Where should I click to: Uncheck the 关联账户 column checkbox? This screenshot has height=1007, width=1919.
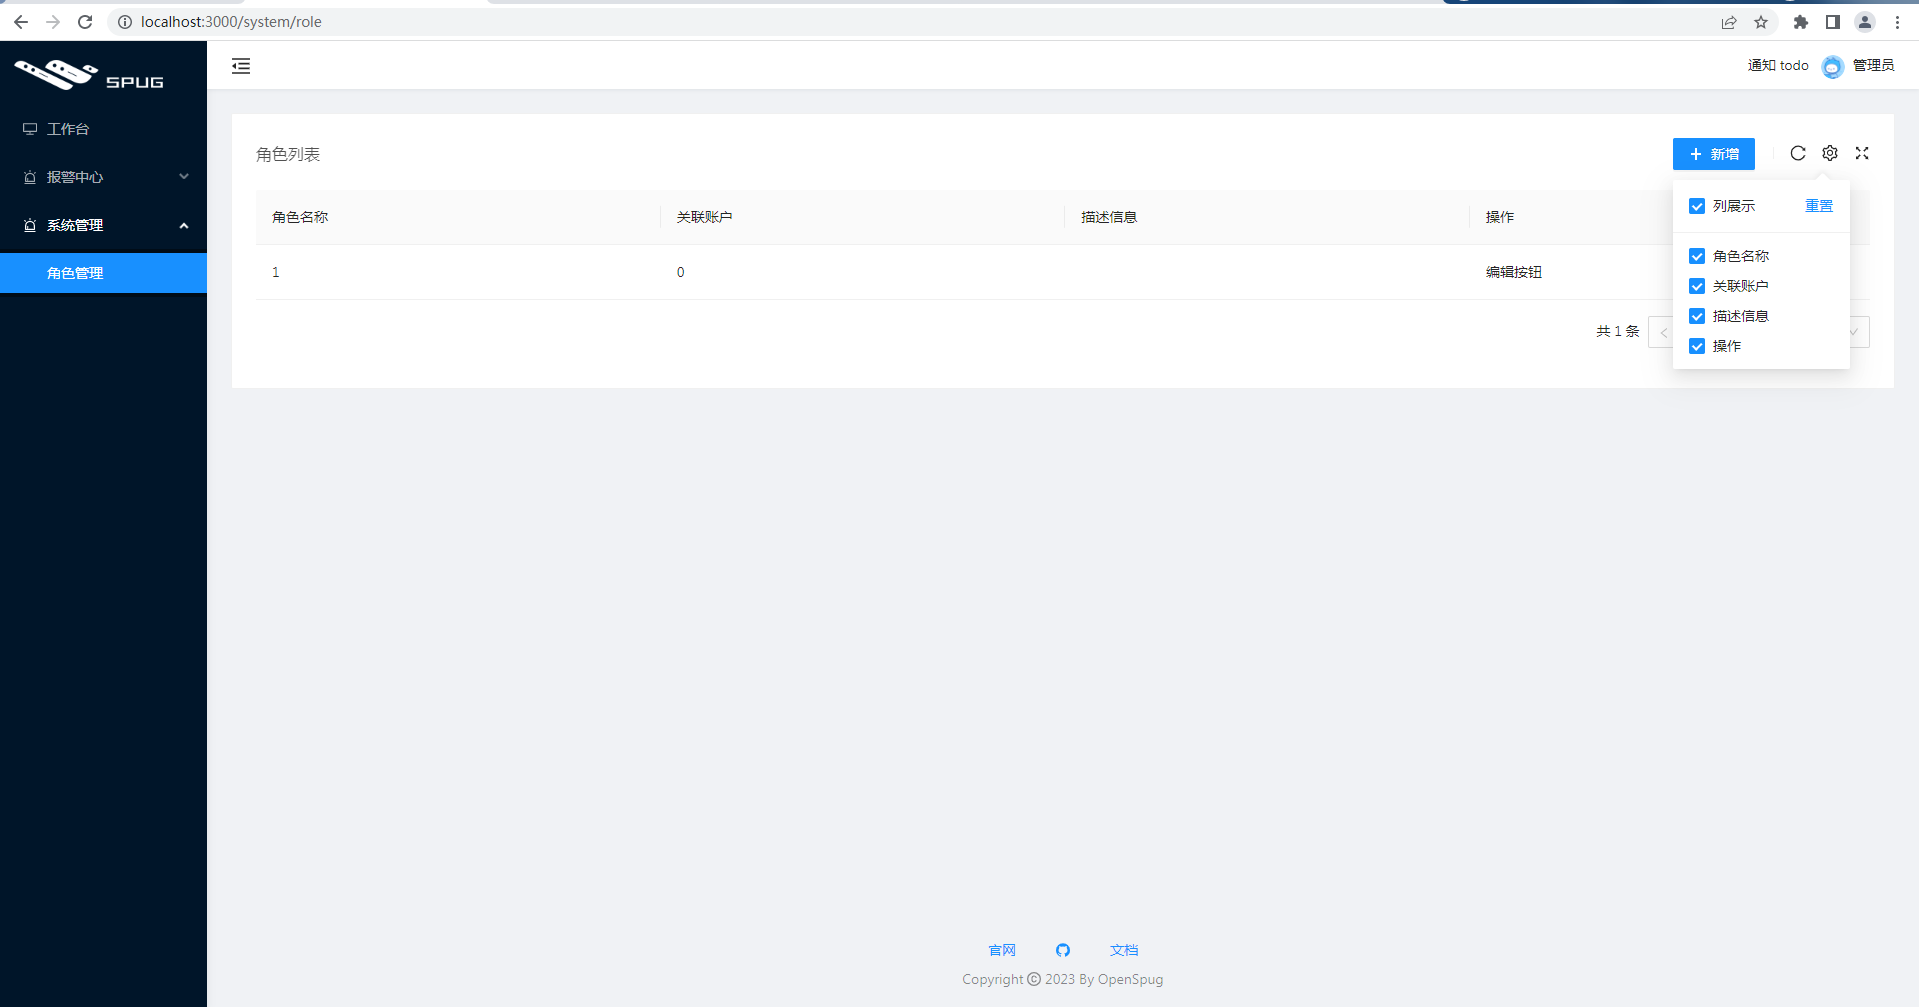[1697, 286]
